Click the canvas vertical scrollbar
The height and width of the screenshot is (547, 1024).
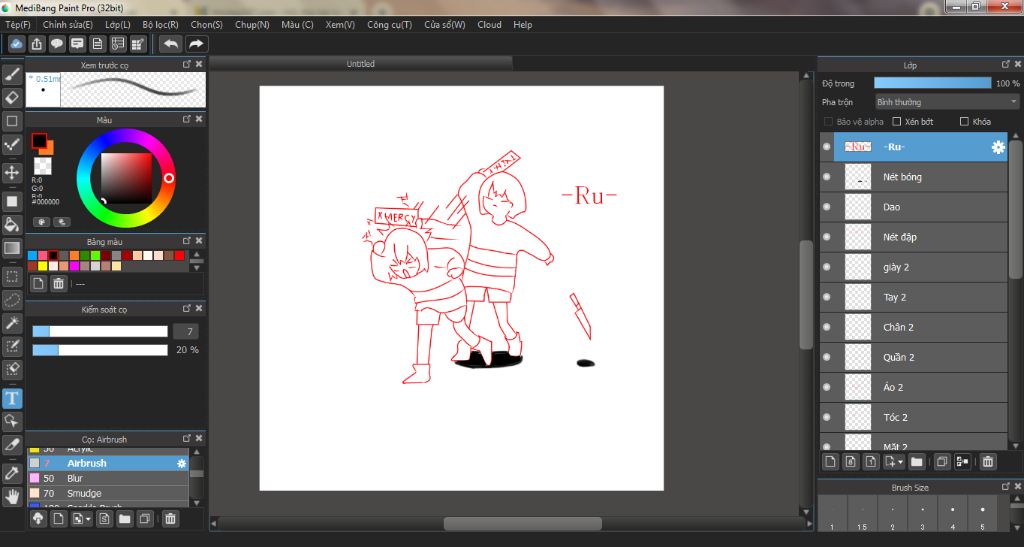[x=806, y=294]
